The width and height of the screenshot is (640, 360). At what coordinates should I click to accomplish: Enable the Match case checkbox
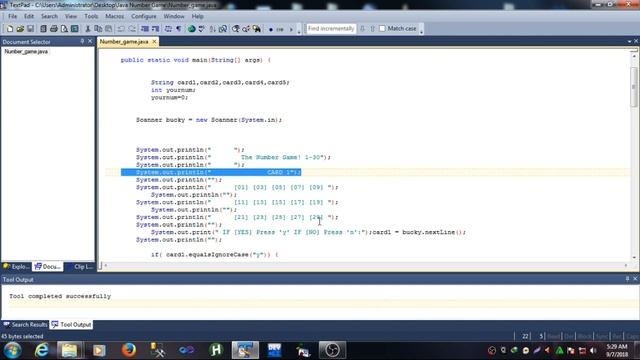pos(382,29)
